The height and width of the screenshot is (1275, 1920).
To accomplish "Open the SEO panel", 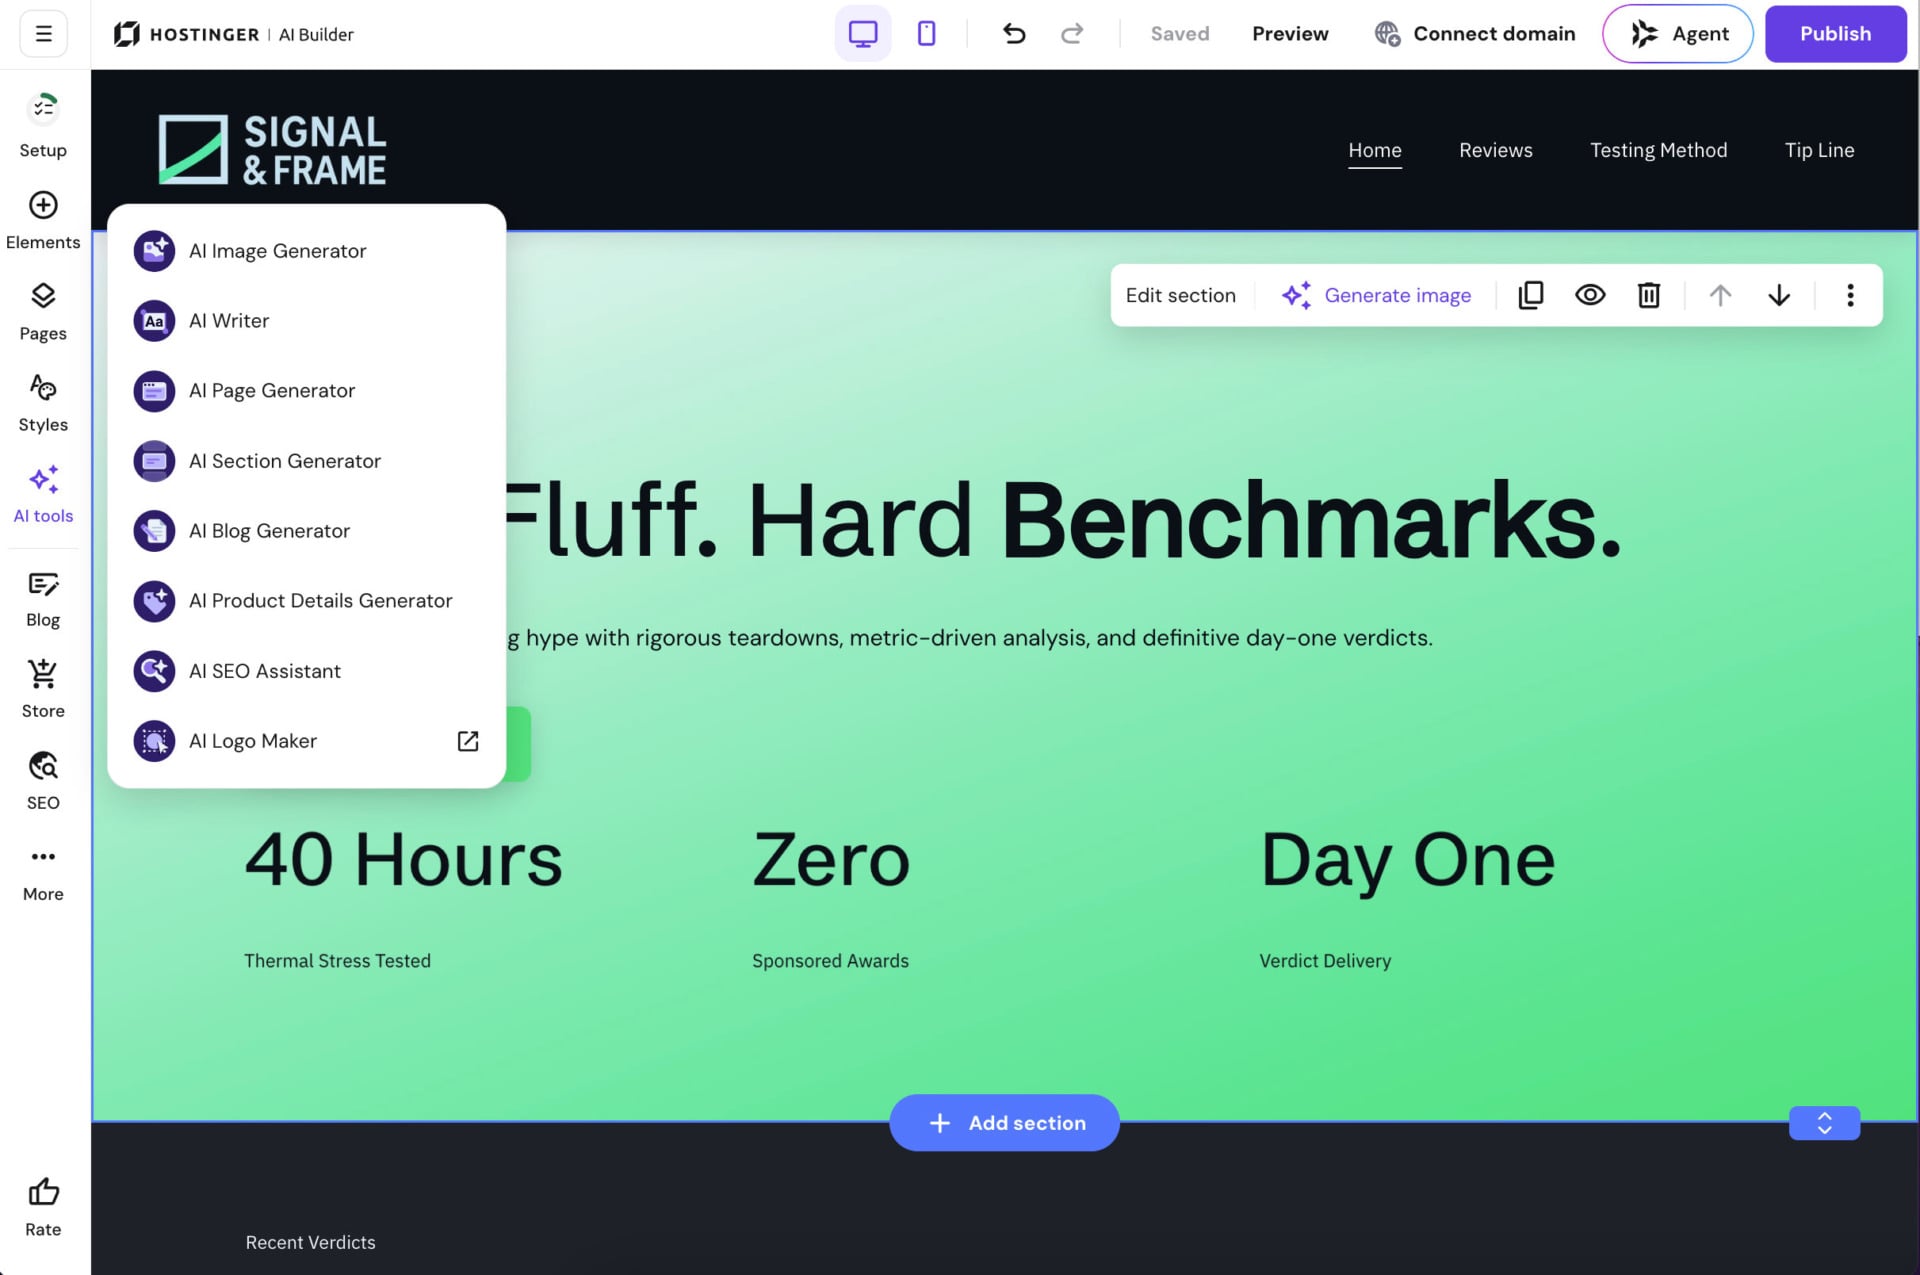I will pyautogui.click(x=43, y=781).
